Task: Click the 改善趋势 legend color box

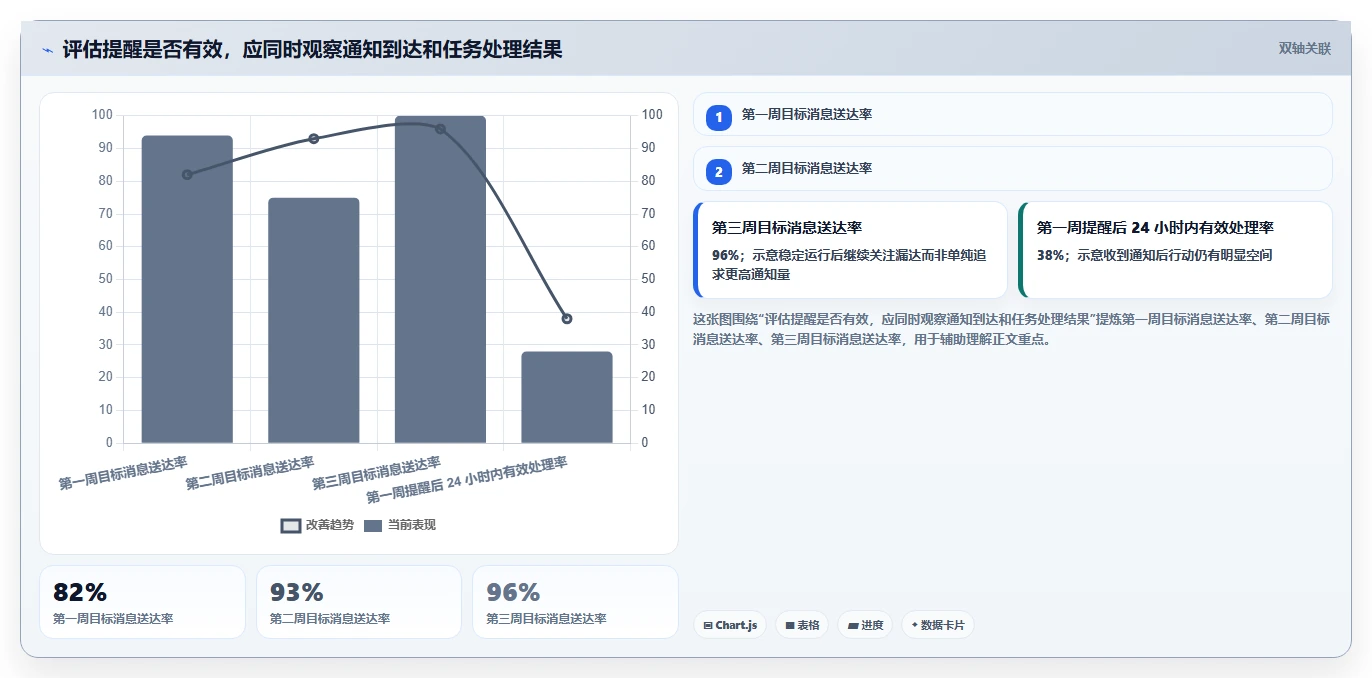Action: coord(291,525)
